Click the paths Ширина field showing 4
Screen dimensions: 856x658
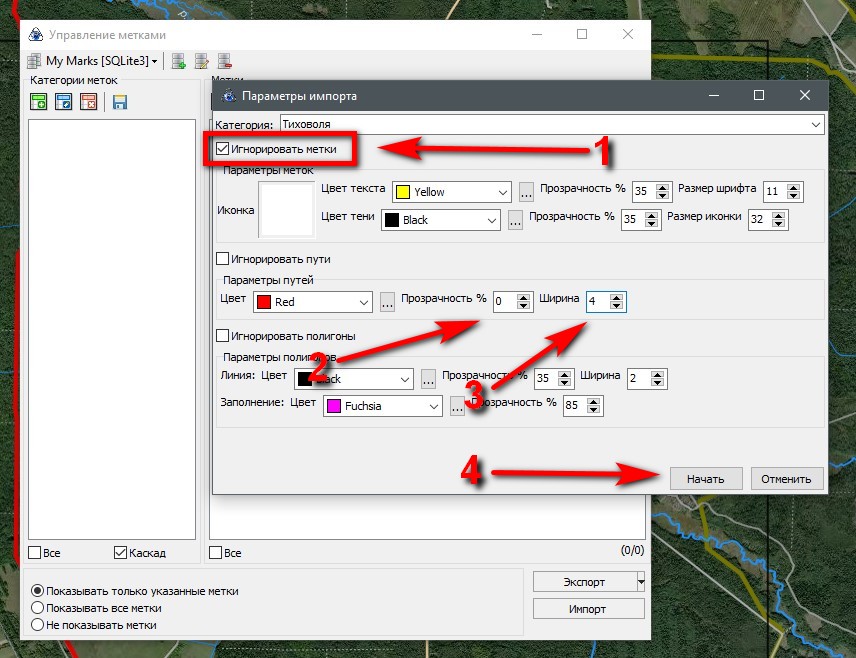[599, 302]
